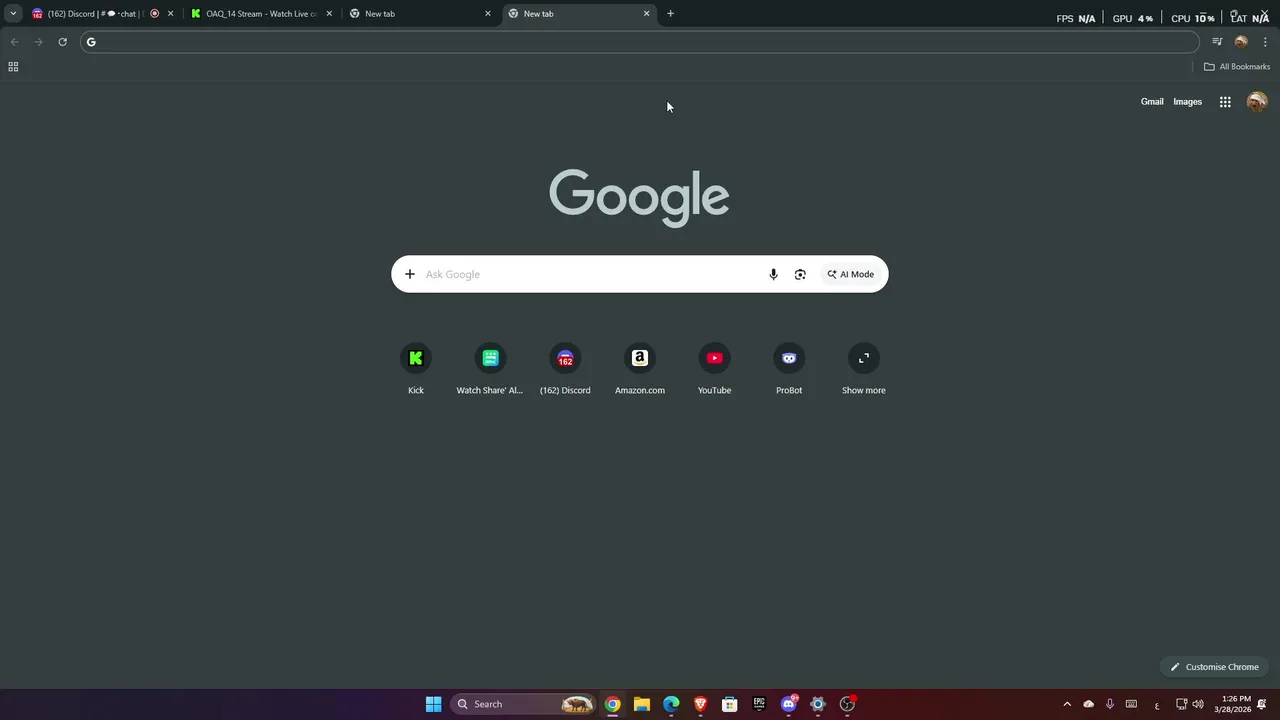Open the (162) Discord shortcut tile
The height and width of the screenshot is (720, 1280).
(x=565, y=369)
